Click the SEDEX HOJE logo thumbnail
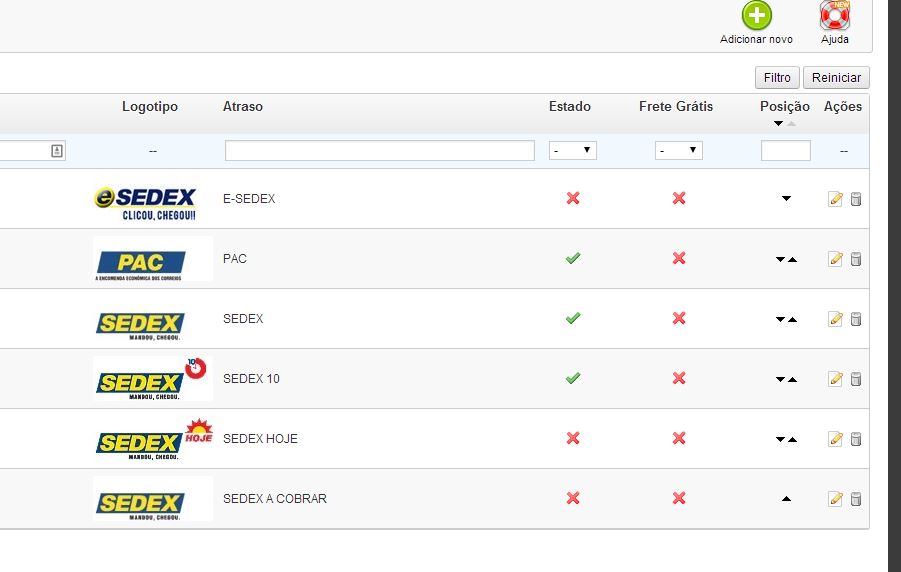Screen dimensions: 901x572 pyautogui.click(x=153, y=439)
